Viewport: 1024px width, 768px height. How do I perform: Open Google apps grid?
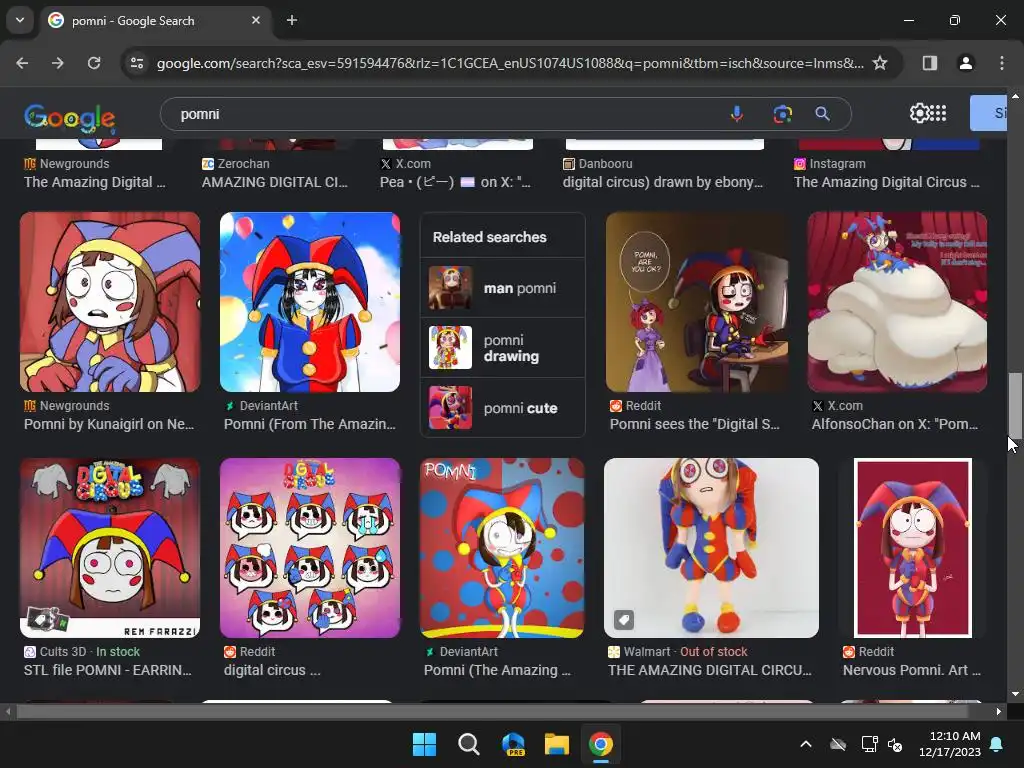point(938,113)
